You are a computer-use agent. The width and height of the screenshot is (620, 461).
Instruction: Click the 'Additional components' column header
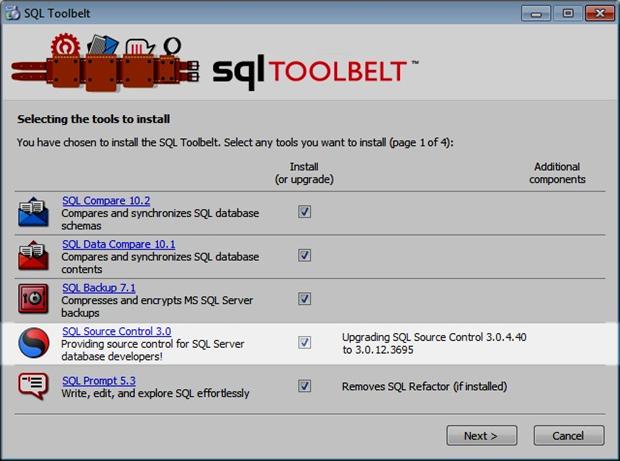tap(557, 173)
